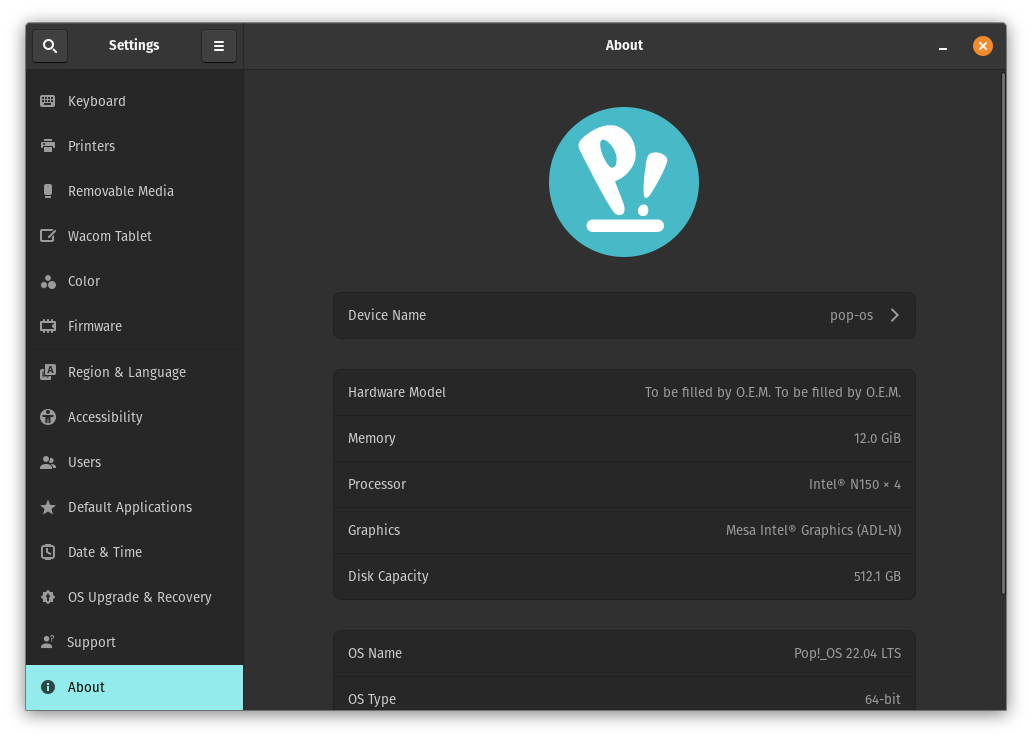Viewport: 1032px width, 739px height.
Task: Select Accessibility label in sidebar
Action: (105, 417)
